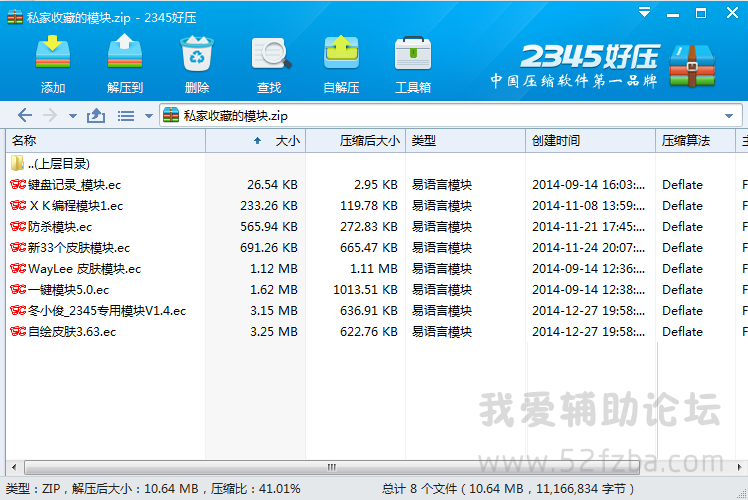
Task: Open navigation history dropdown arrow
Action: (73, 115)
